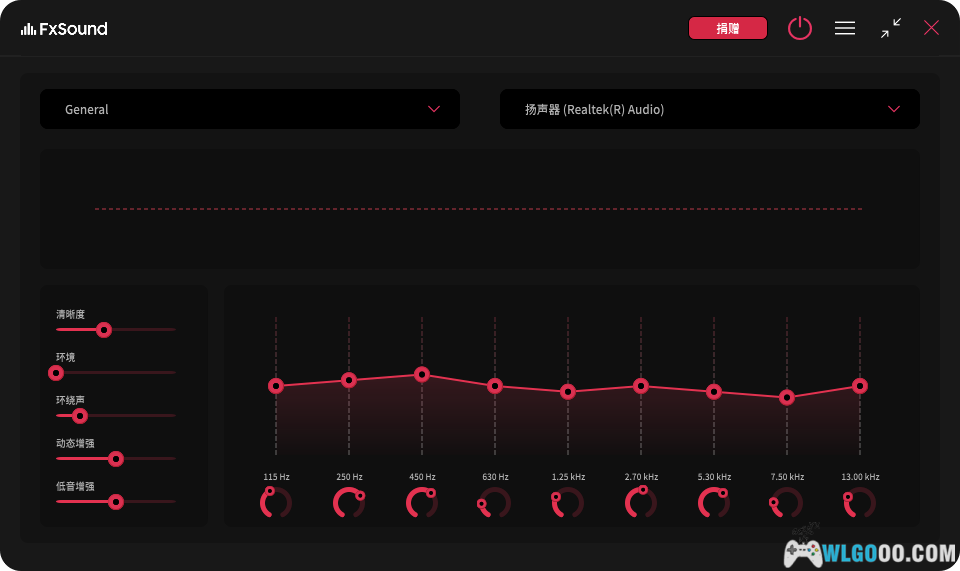960x571 pixels.
Task: Select the 1.25 kHz band knob
Action: [x=568, y=503]
